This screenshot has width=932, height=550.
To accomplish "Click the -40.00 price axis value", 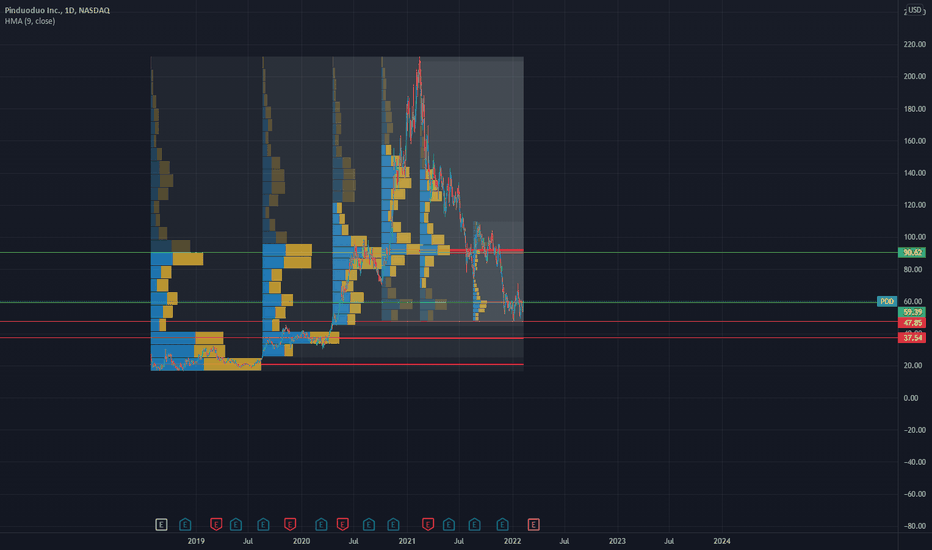I will click(x=914, y=462).
